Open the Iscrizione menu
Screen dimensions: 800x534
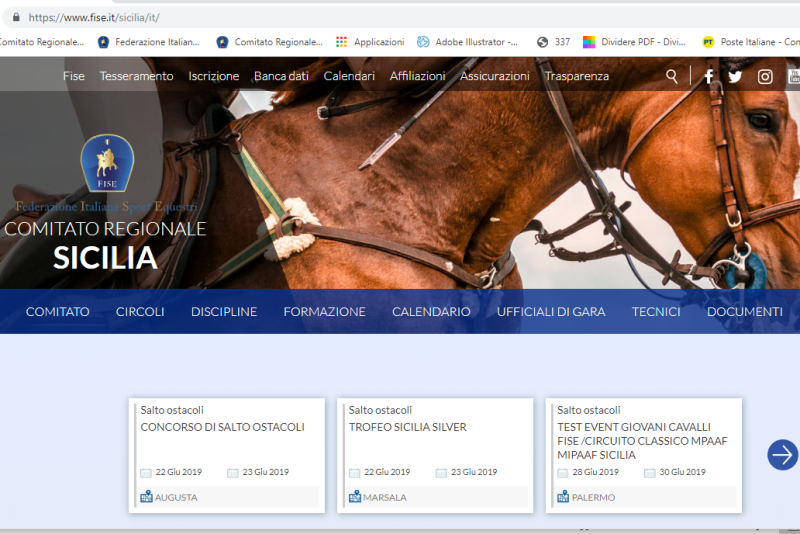(x=213, y=76)
